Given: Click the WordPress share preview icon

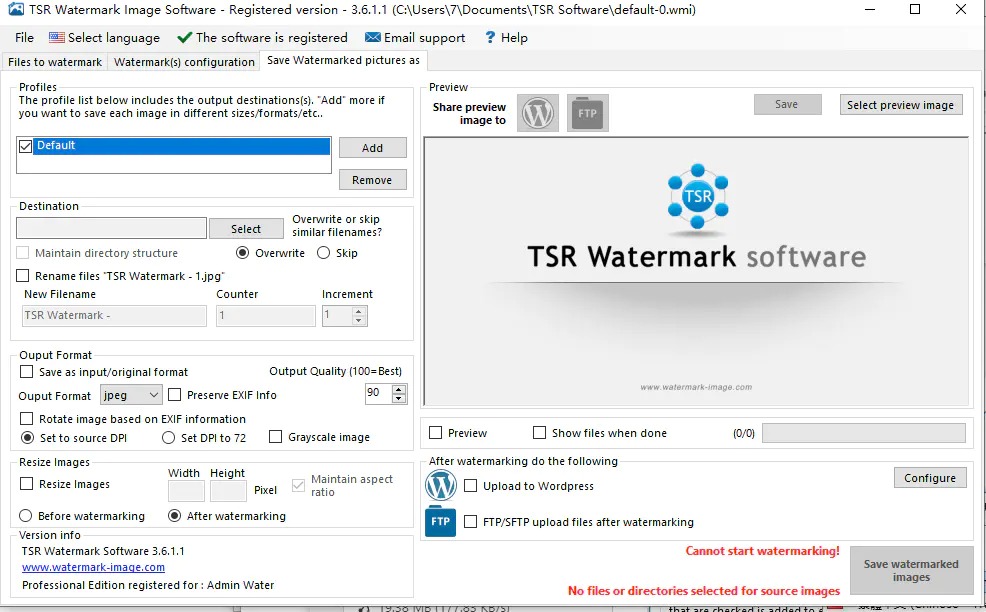Looking at the screenshot, I should point(538,113).
